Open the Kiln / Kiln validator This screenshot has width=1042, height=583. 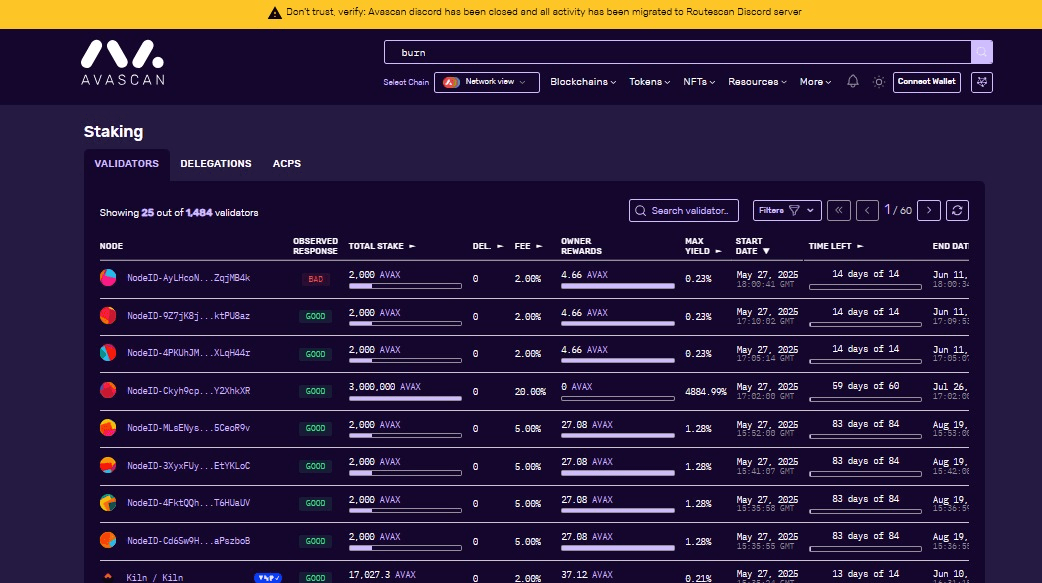click(155, 578)
